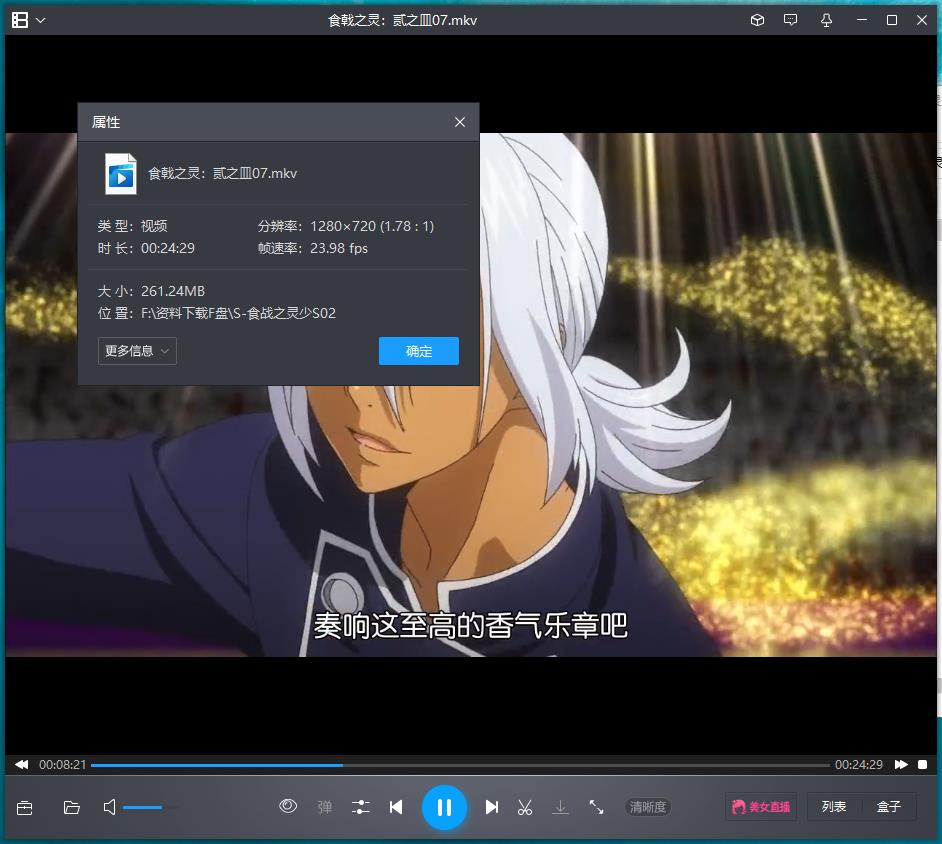942x844 pixels.
Task: Toggle the pin-on-top icon in title bar
Action: [x=827, y=20]
